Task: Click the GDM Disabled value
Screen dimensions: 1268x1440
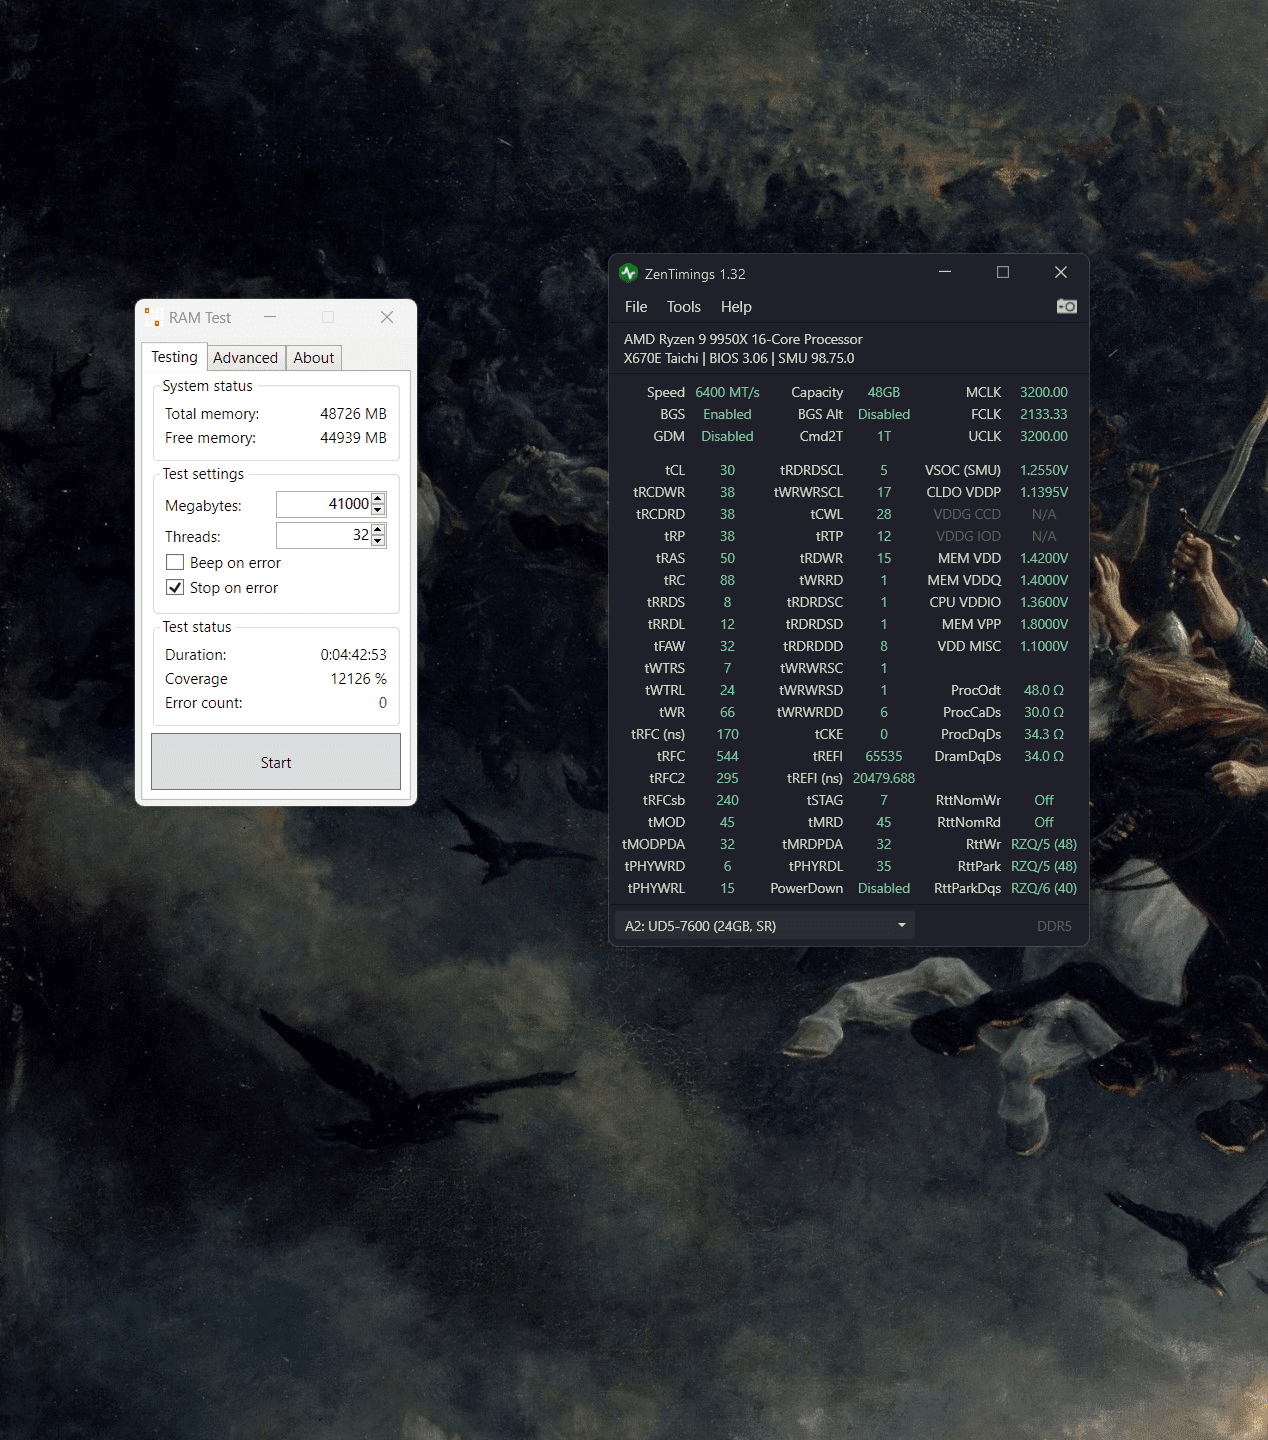Action: click(x=727, y=436)
